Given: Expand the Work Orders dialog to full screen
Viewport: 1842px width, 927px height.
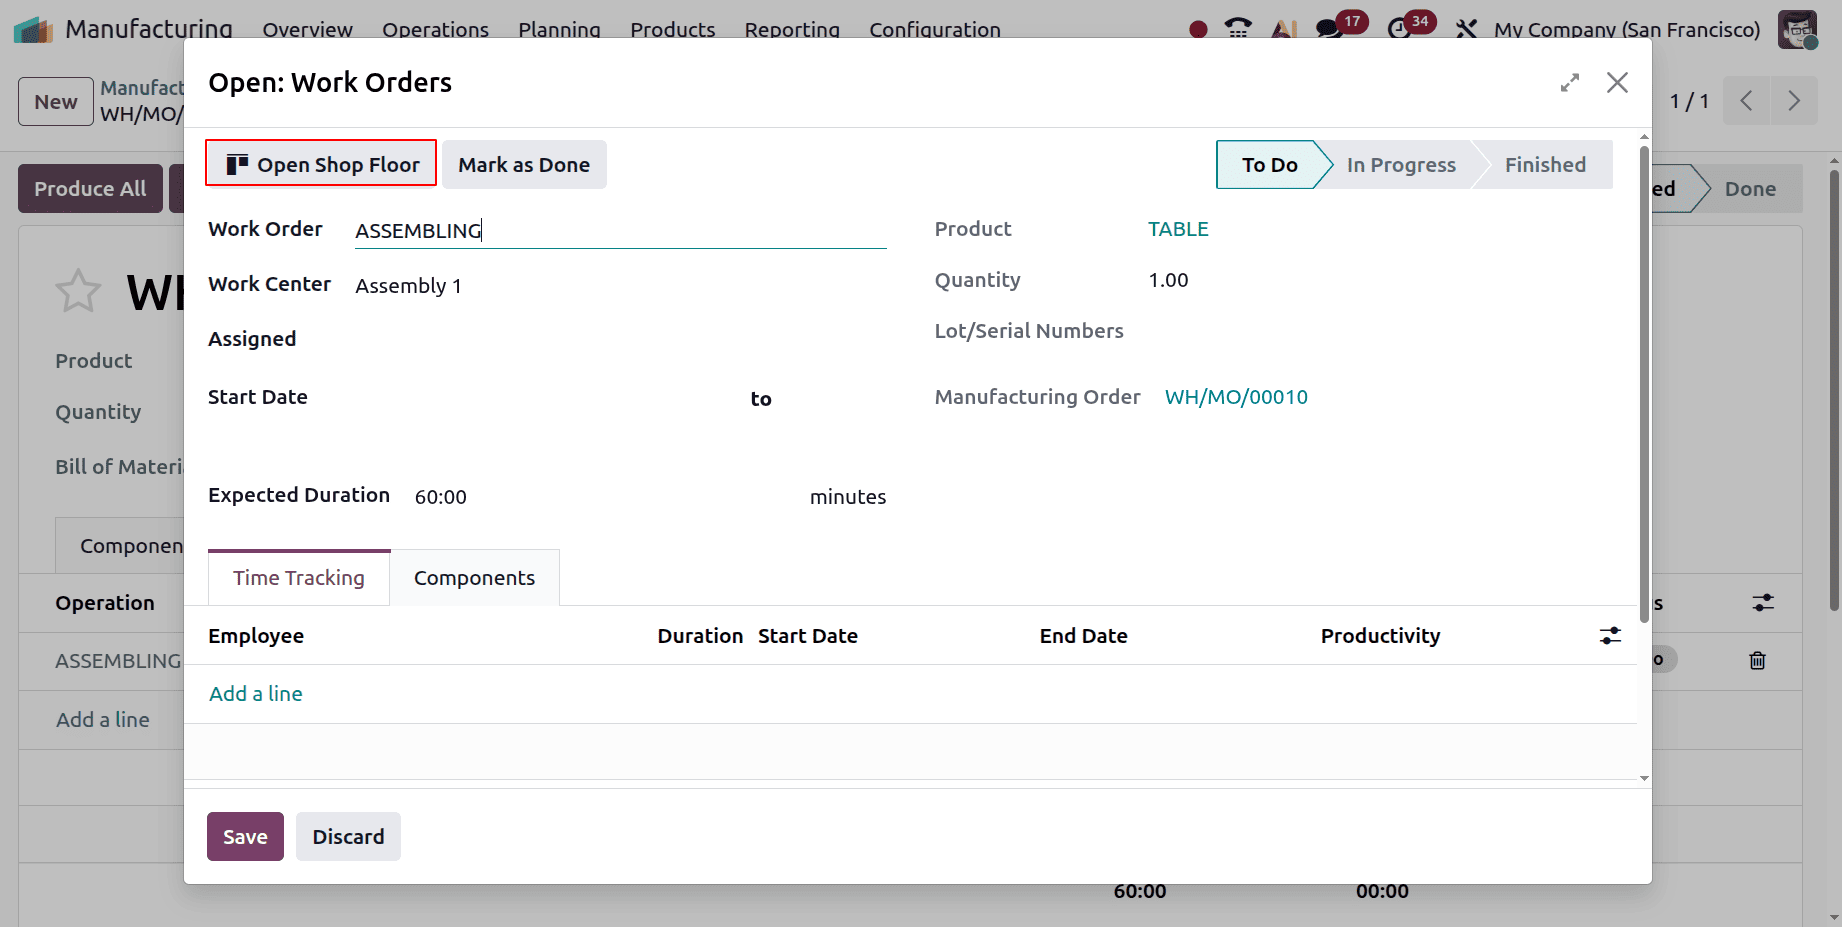Looking at the screenshot, I should coord(1570,83).
